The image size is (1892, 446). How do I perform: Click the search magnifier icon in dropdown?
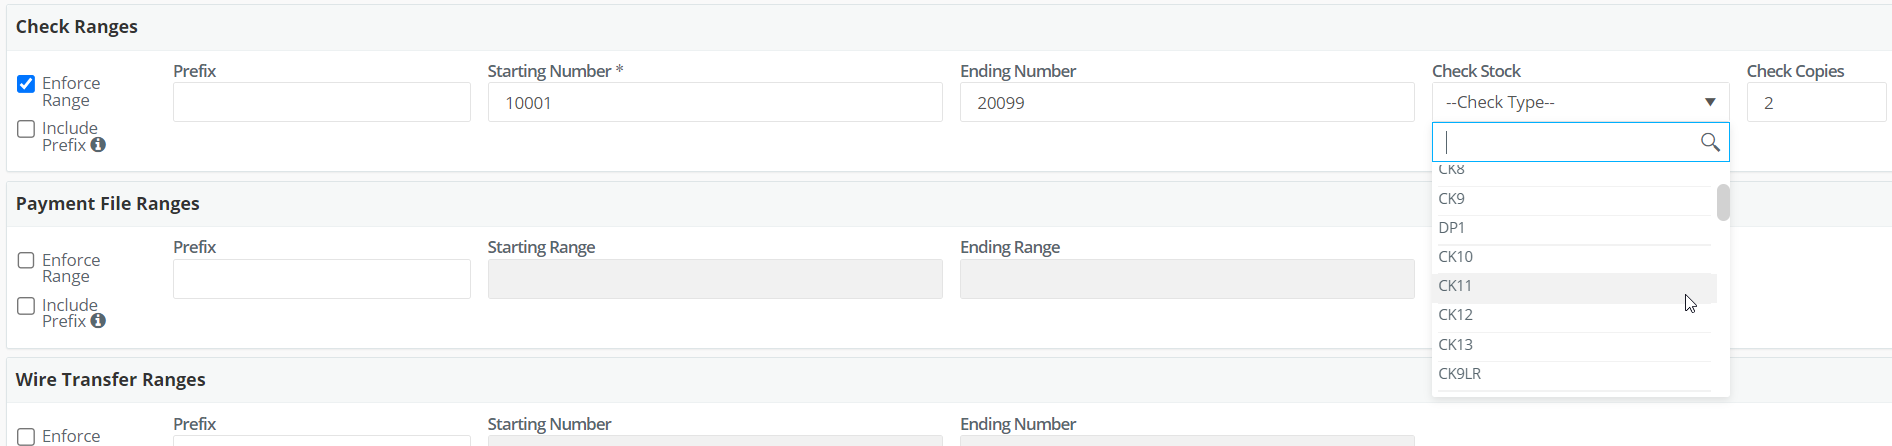1710,142
